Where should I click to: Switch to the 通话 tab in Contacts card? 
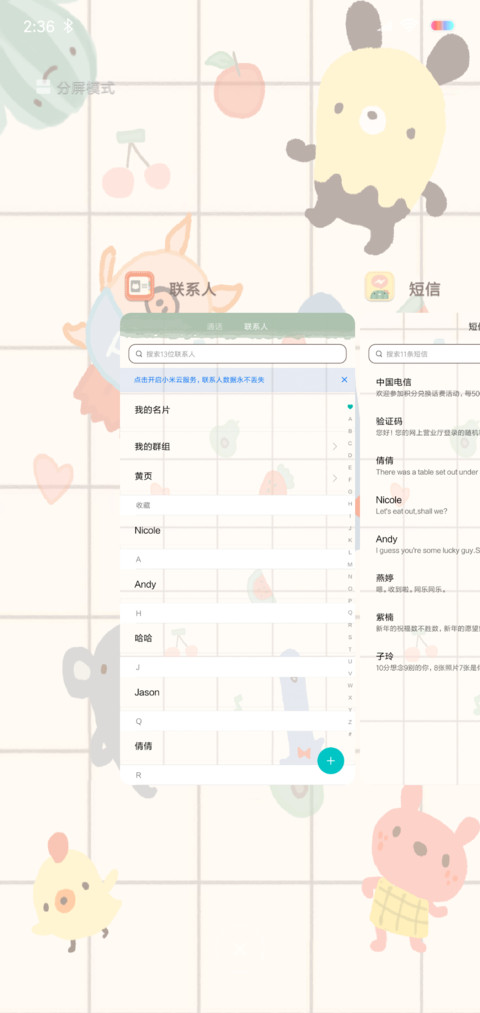click(x=214, y=327)
